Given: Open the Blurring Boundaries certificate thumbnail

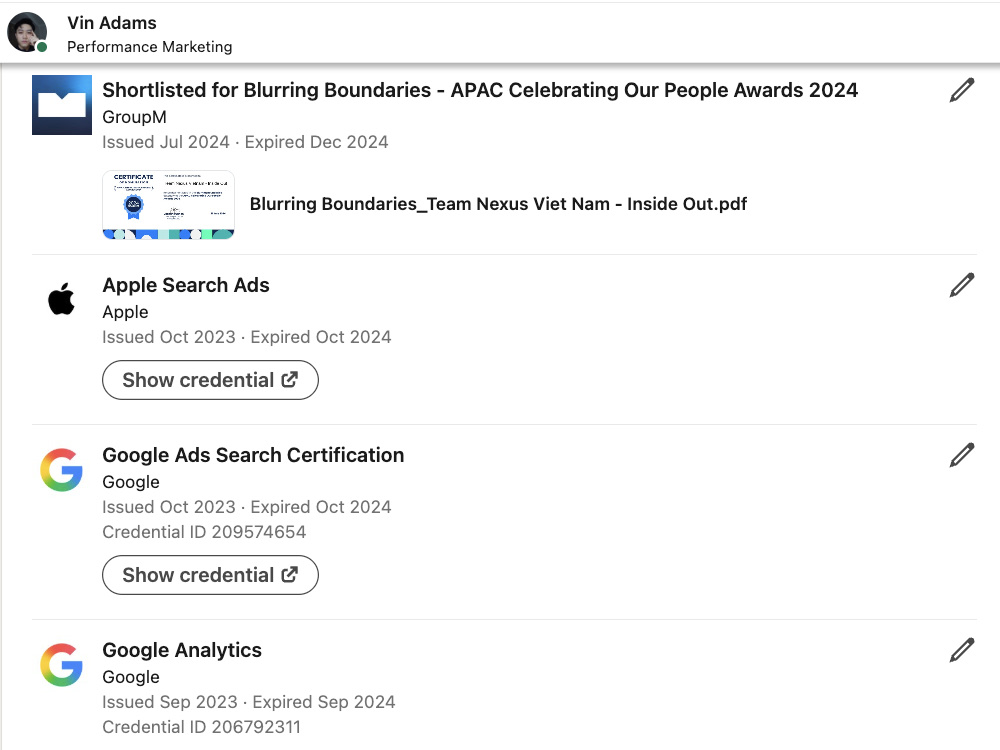Looking at the screenshot, I should coord(168,205).
